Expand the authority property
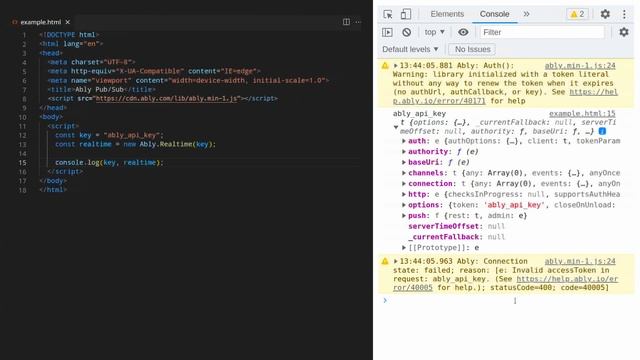The width and height of the screenshot is (640, 360). click(x=404, y=151)
